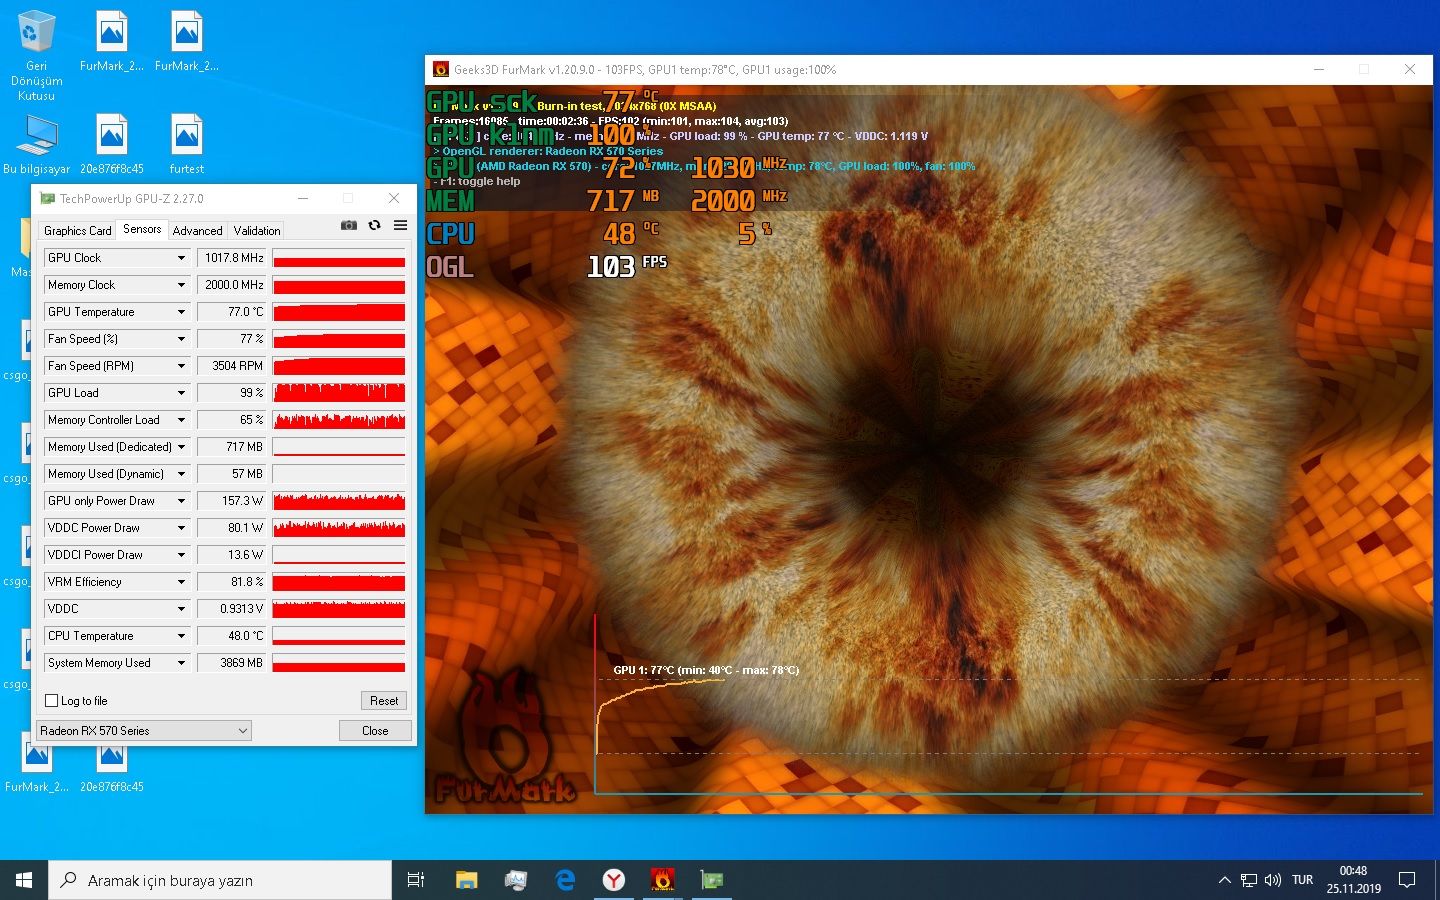The width and height of the screenshot is (1440, 900).
Task: Switch to the Advanced tab
Action: point(197,230)
